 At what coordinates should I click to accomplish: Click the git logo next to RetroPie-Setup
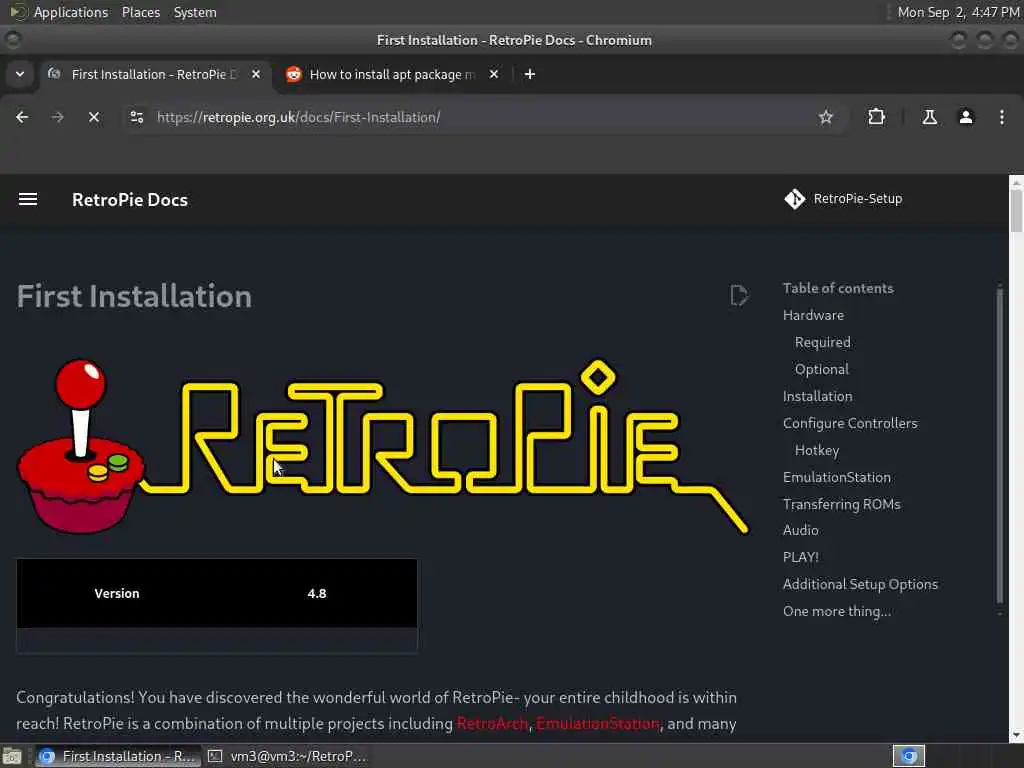point(795,199)
